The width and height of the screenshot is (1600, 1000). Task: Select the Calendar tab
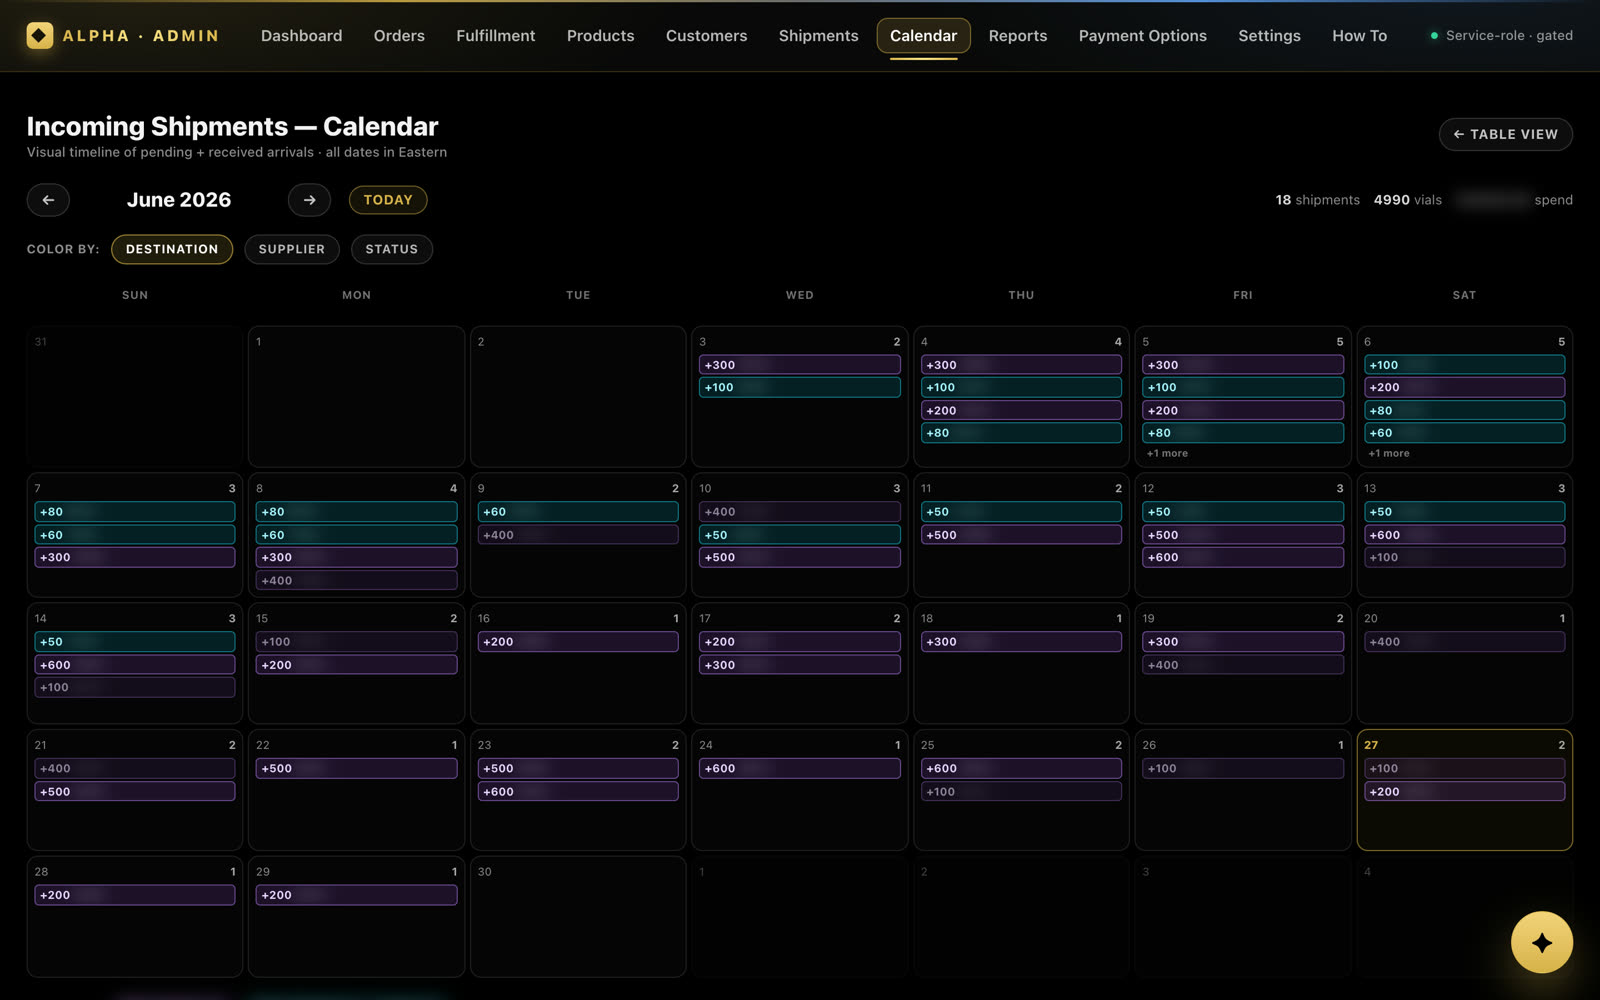pyautogui.click(x=923, y=36)
